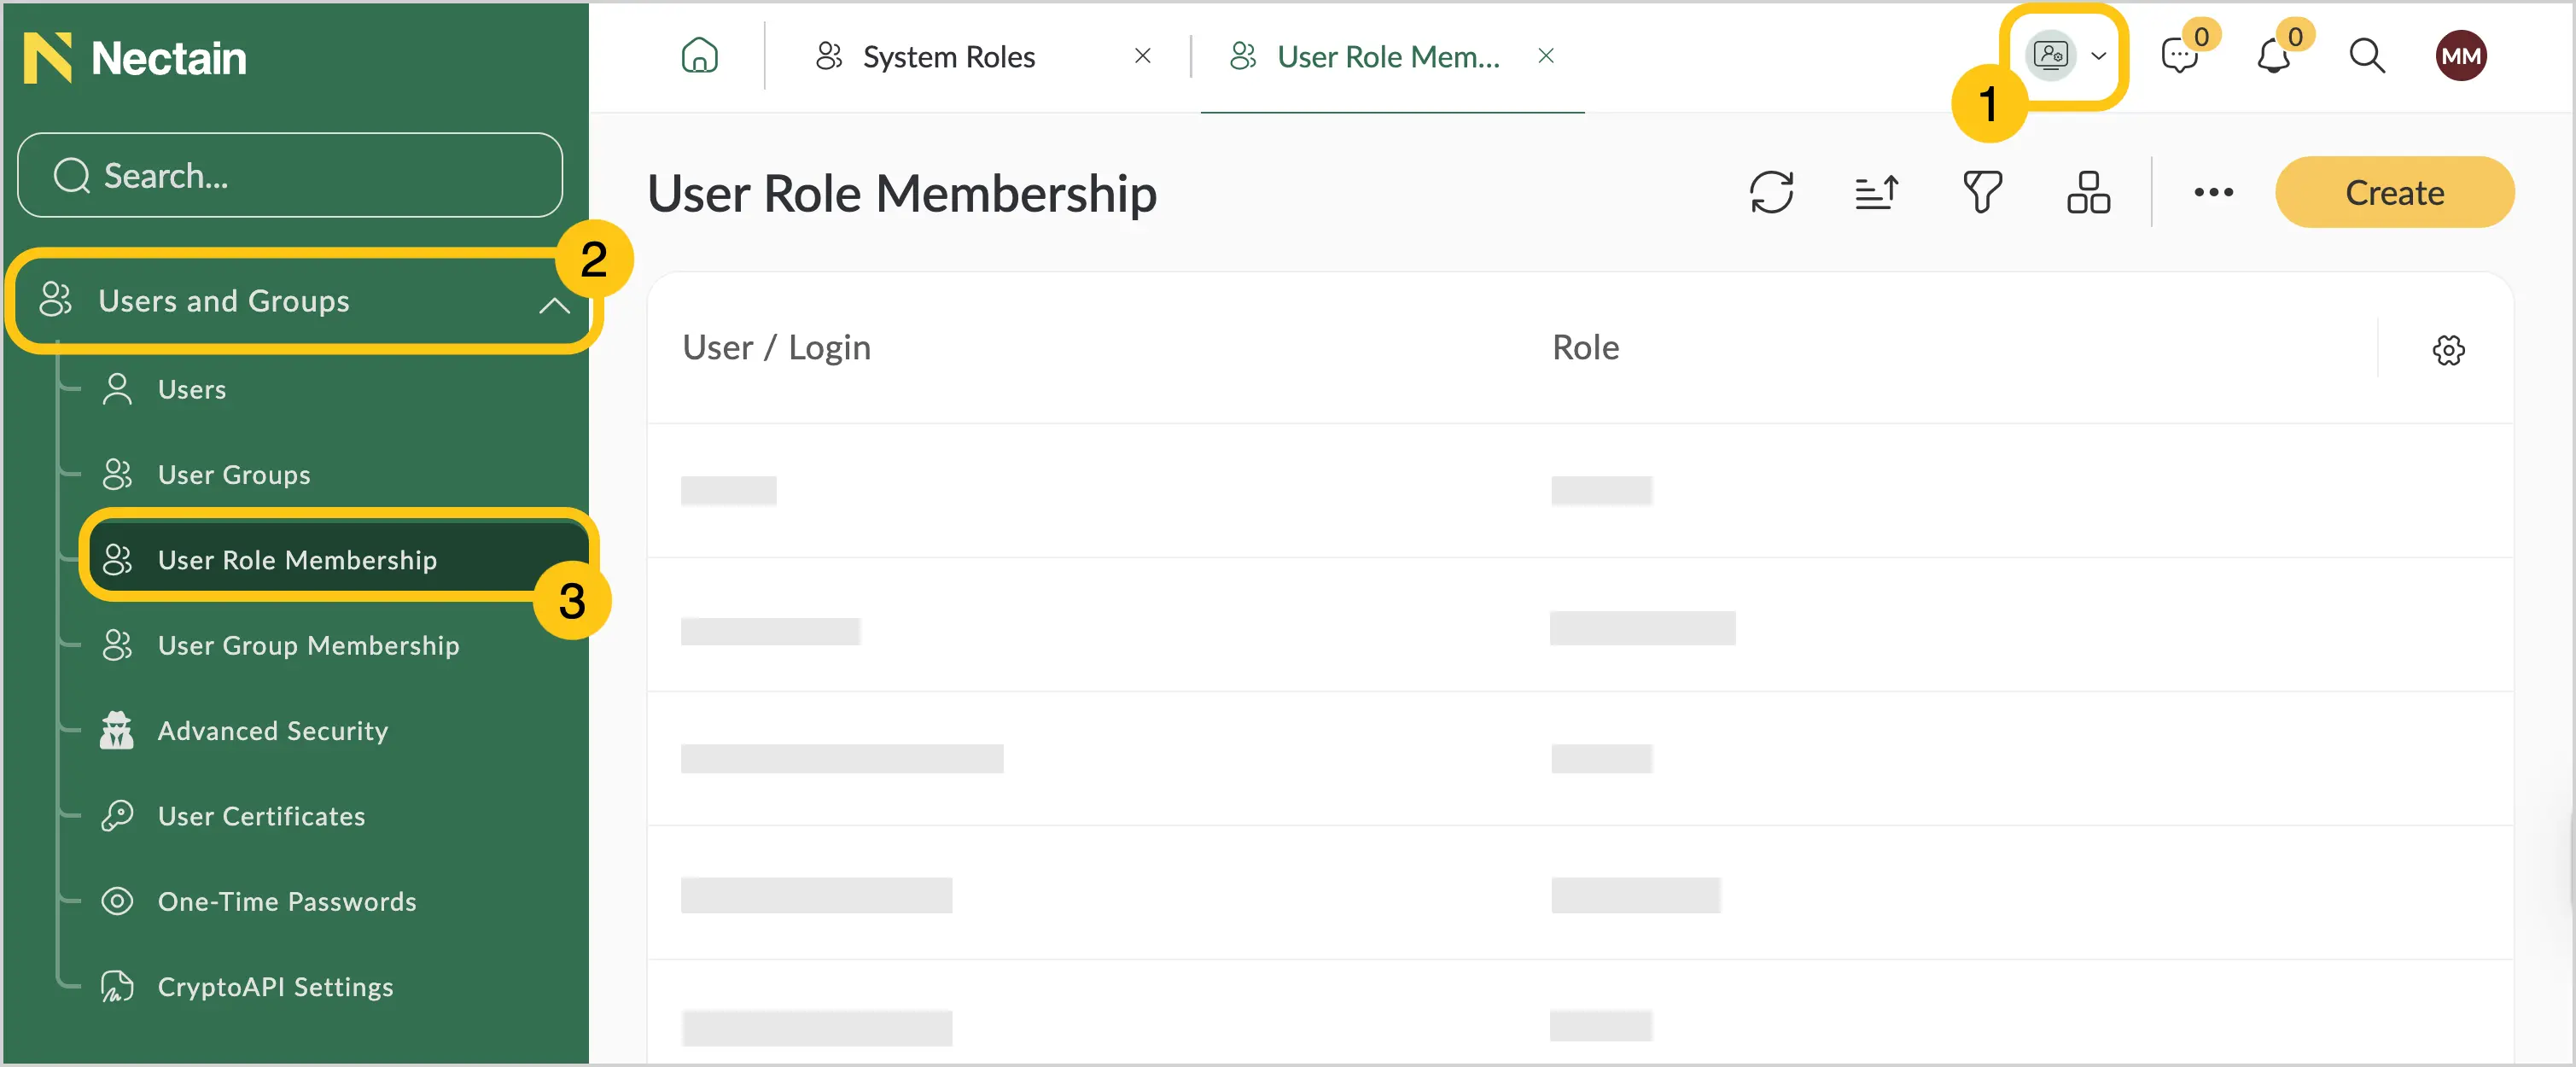Open global search magnifier icon

[2367, 56]
